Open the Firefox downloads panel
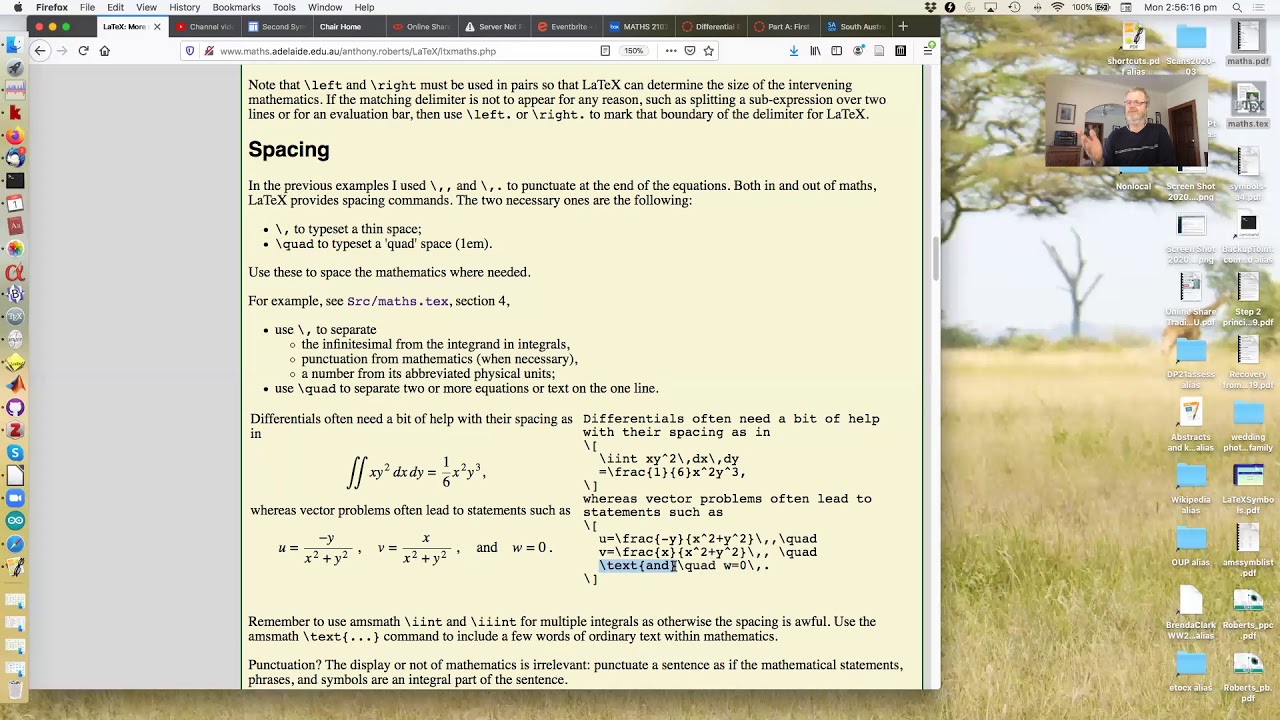The width and height of the screenshot is (1280, 720). coord(794,51)
